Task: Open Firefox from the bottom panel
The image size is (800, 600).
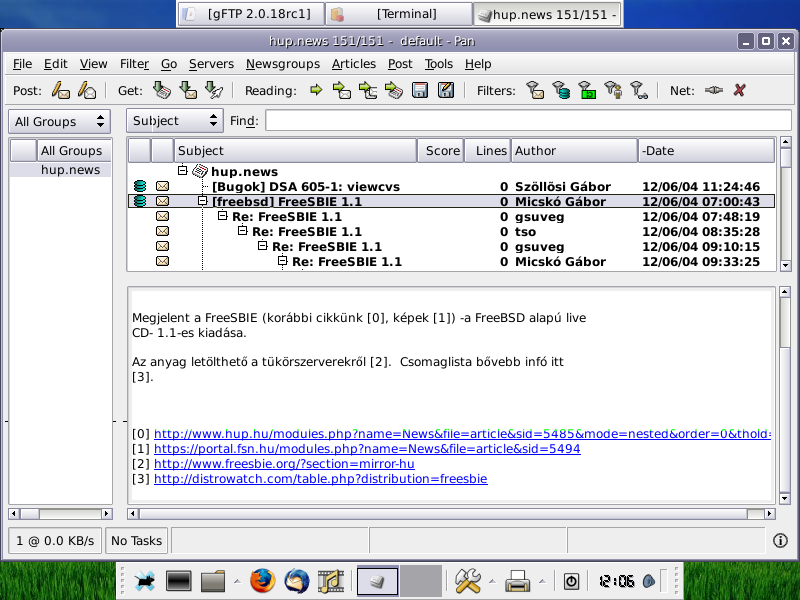Action: click(x=262, y=581)
